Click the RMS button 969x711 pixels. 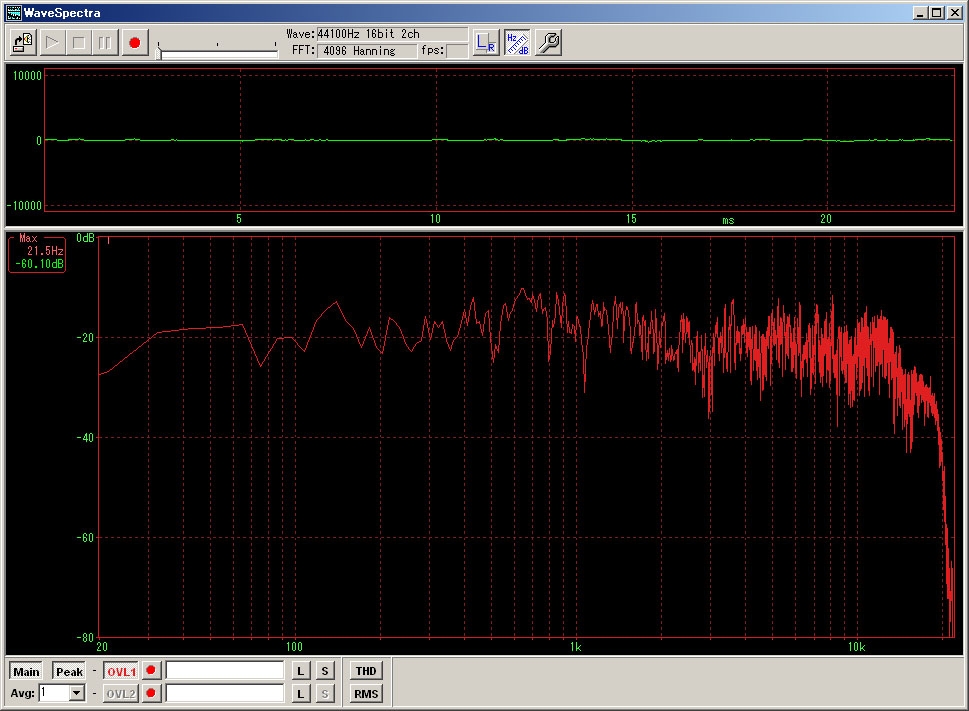coord(366,693)
